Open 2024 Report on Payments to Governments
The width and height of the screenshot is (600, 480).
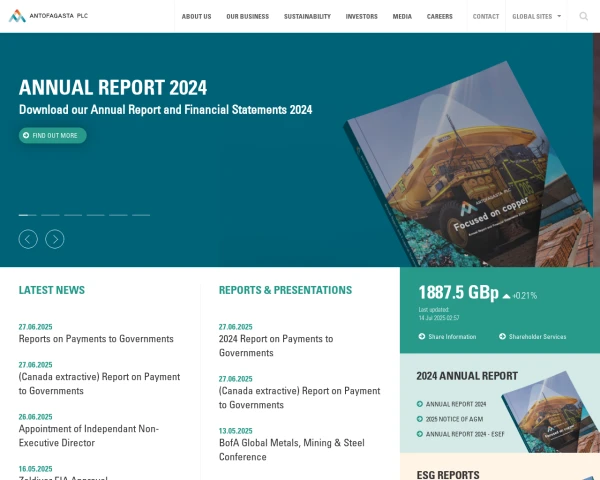coord(276,346)
